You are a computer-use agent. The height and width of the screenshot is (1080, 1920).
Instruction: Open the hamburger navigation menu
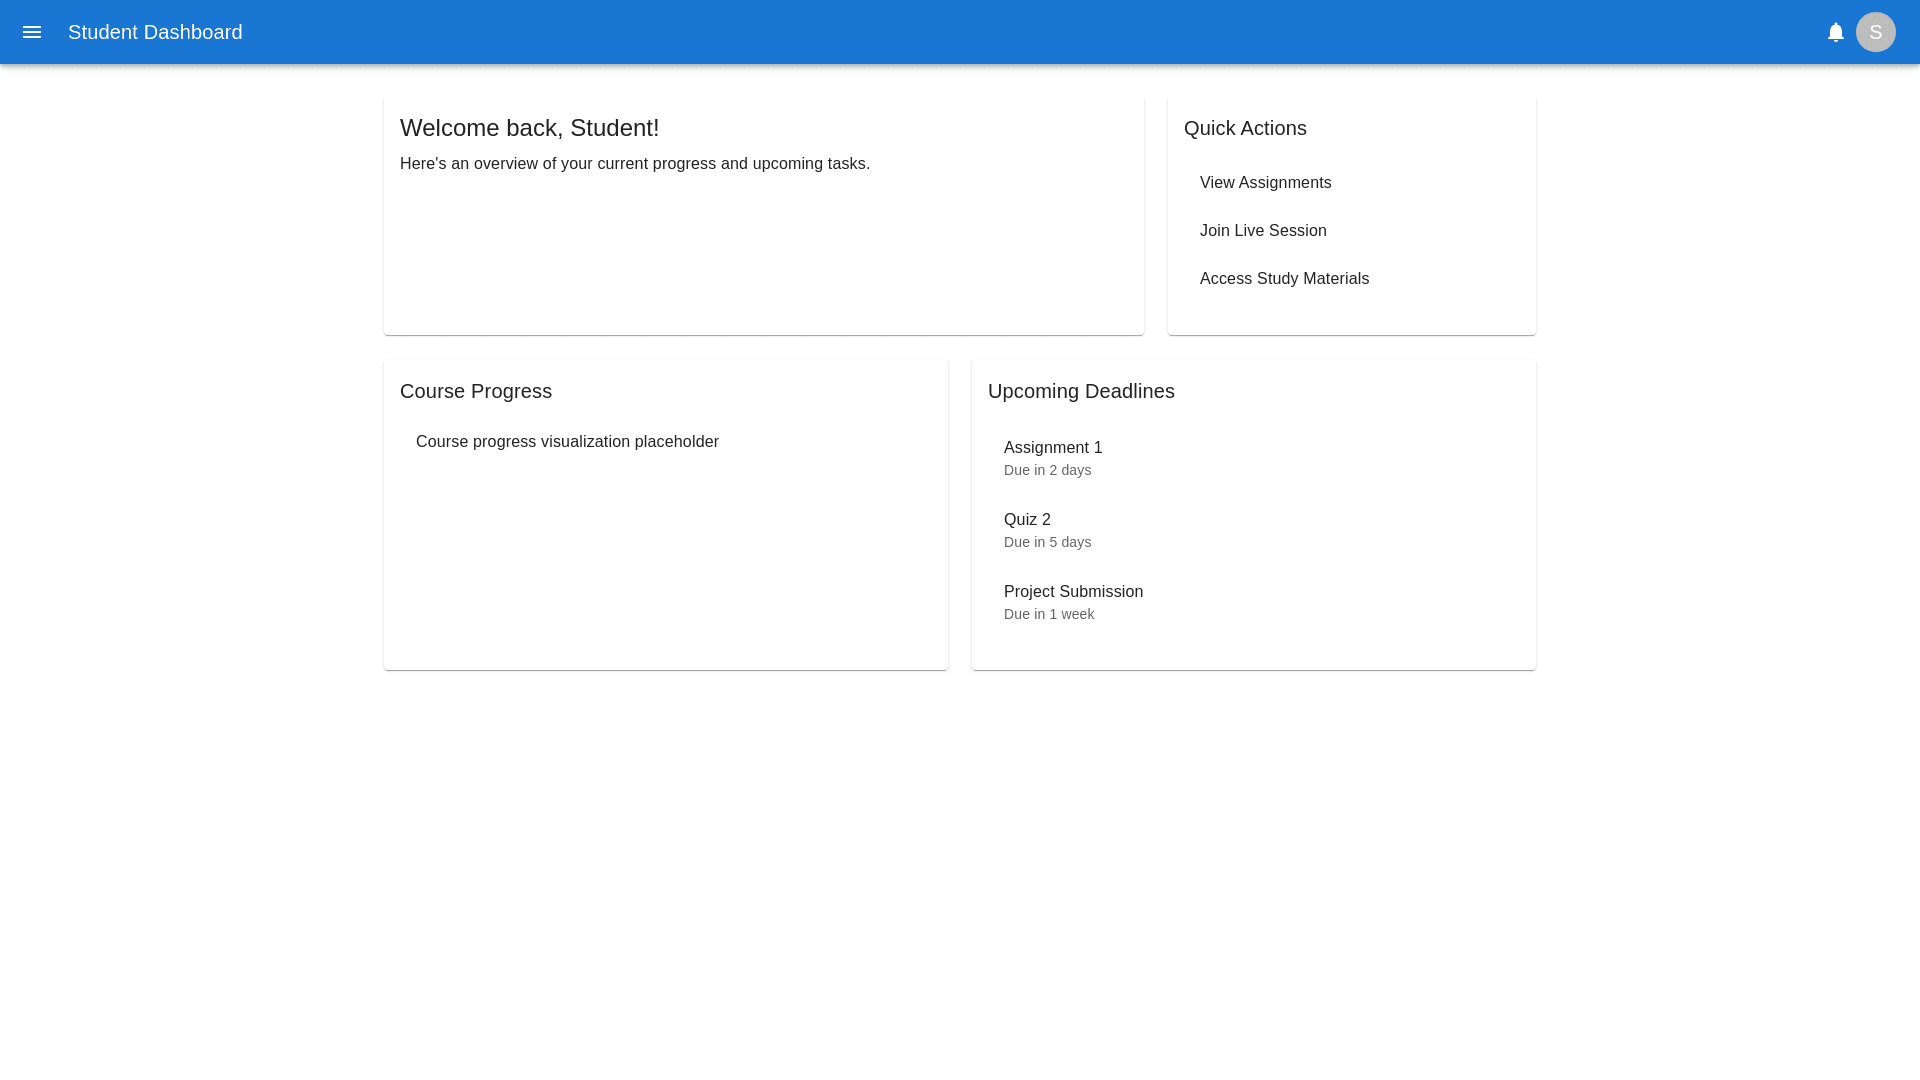click(x=32, y=32)
